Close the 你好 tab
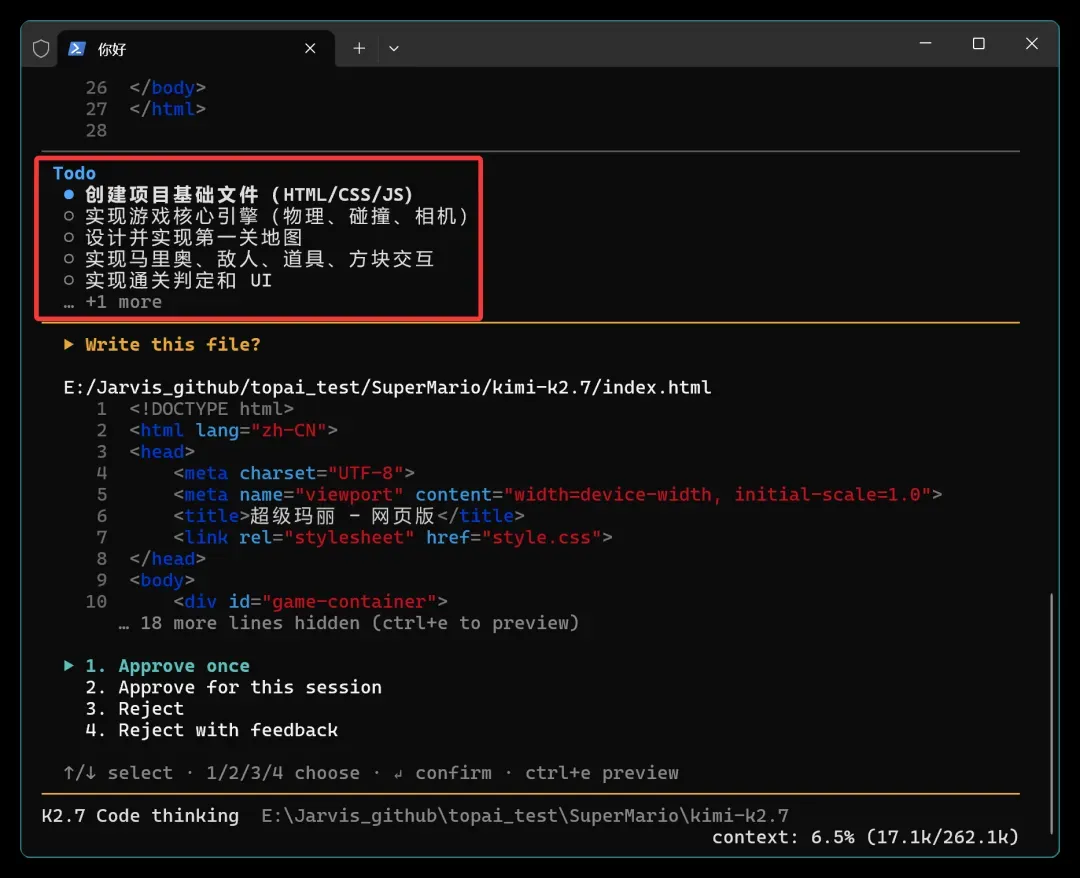Viewport: 1080px width, 878px height. click(310, 48)
